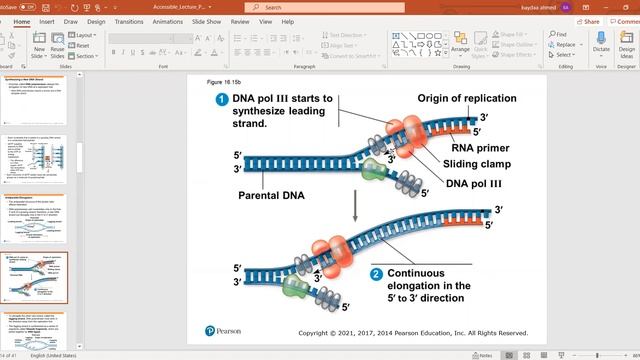Click Convert to SmartArt

click(x=351, y=56)
